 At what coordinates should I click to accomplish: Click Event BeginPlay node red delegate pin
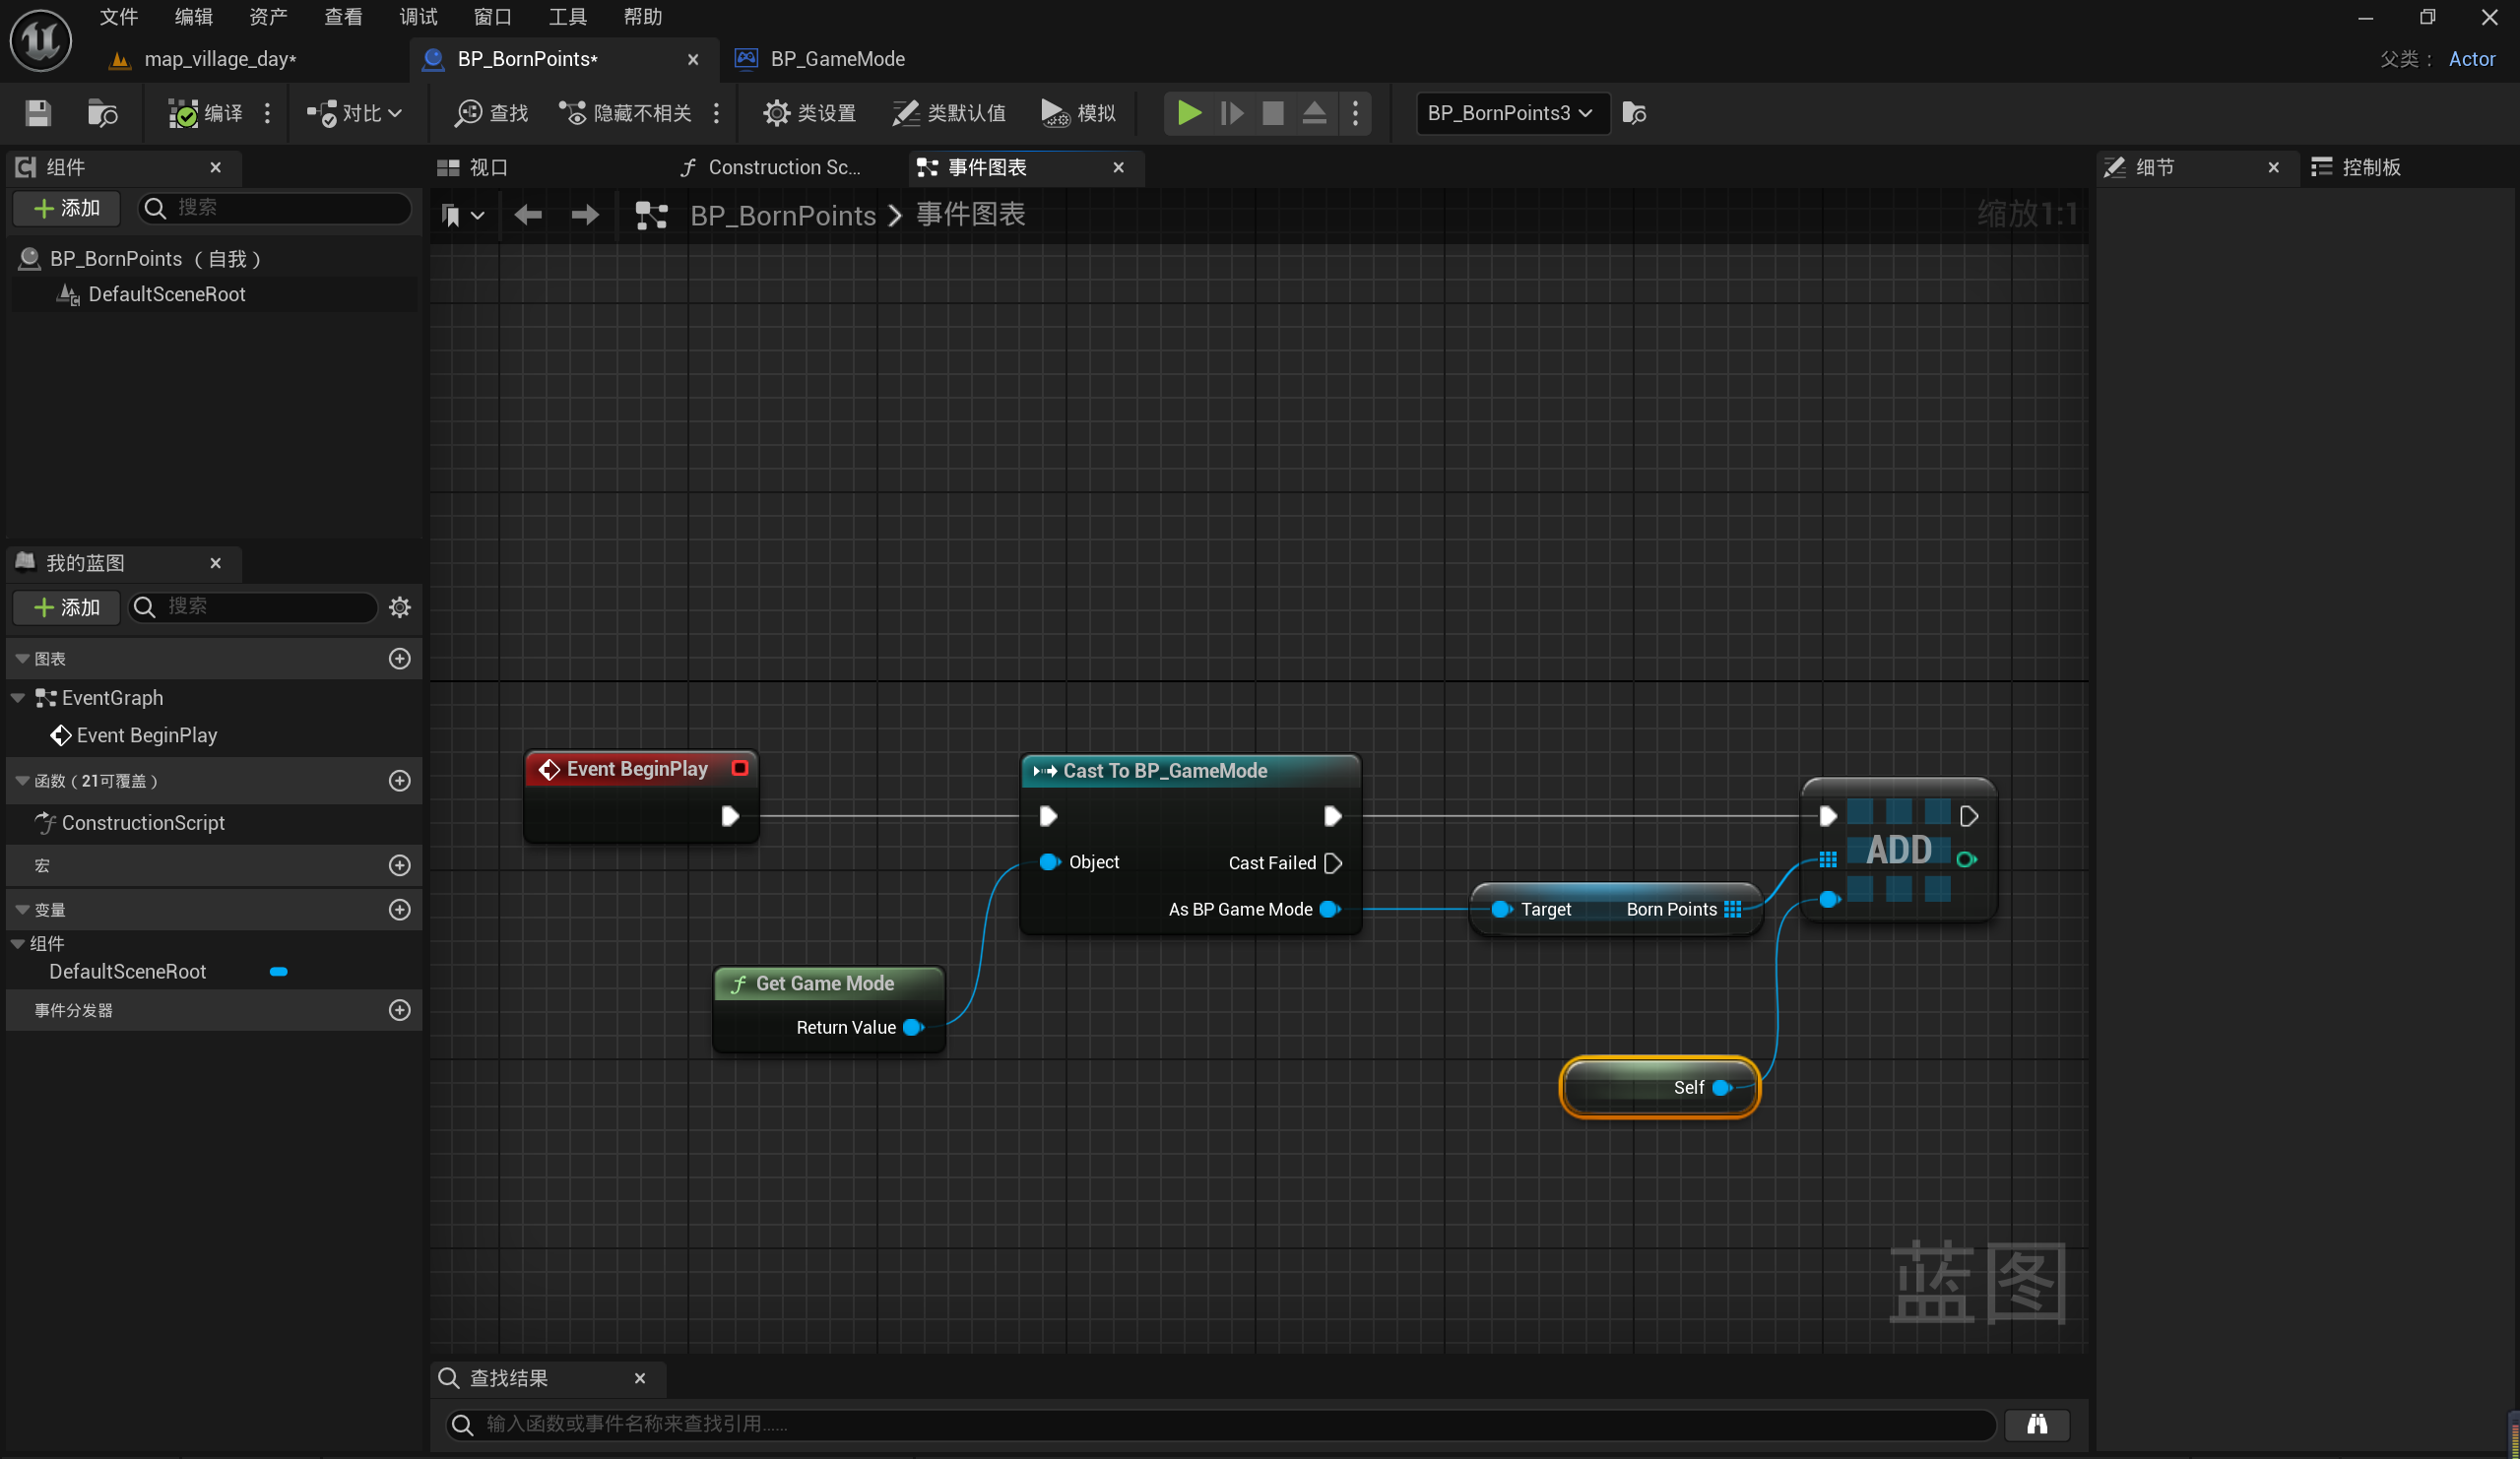point(740,768)
